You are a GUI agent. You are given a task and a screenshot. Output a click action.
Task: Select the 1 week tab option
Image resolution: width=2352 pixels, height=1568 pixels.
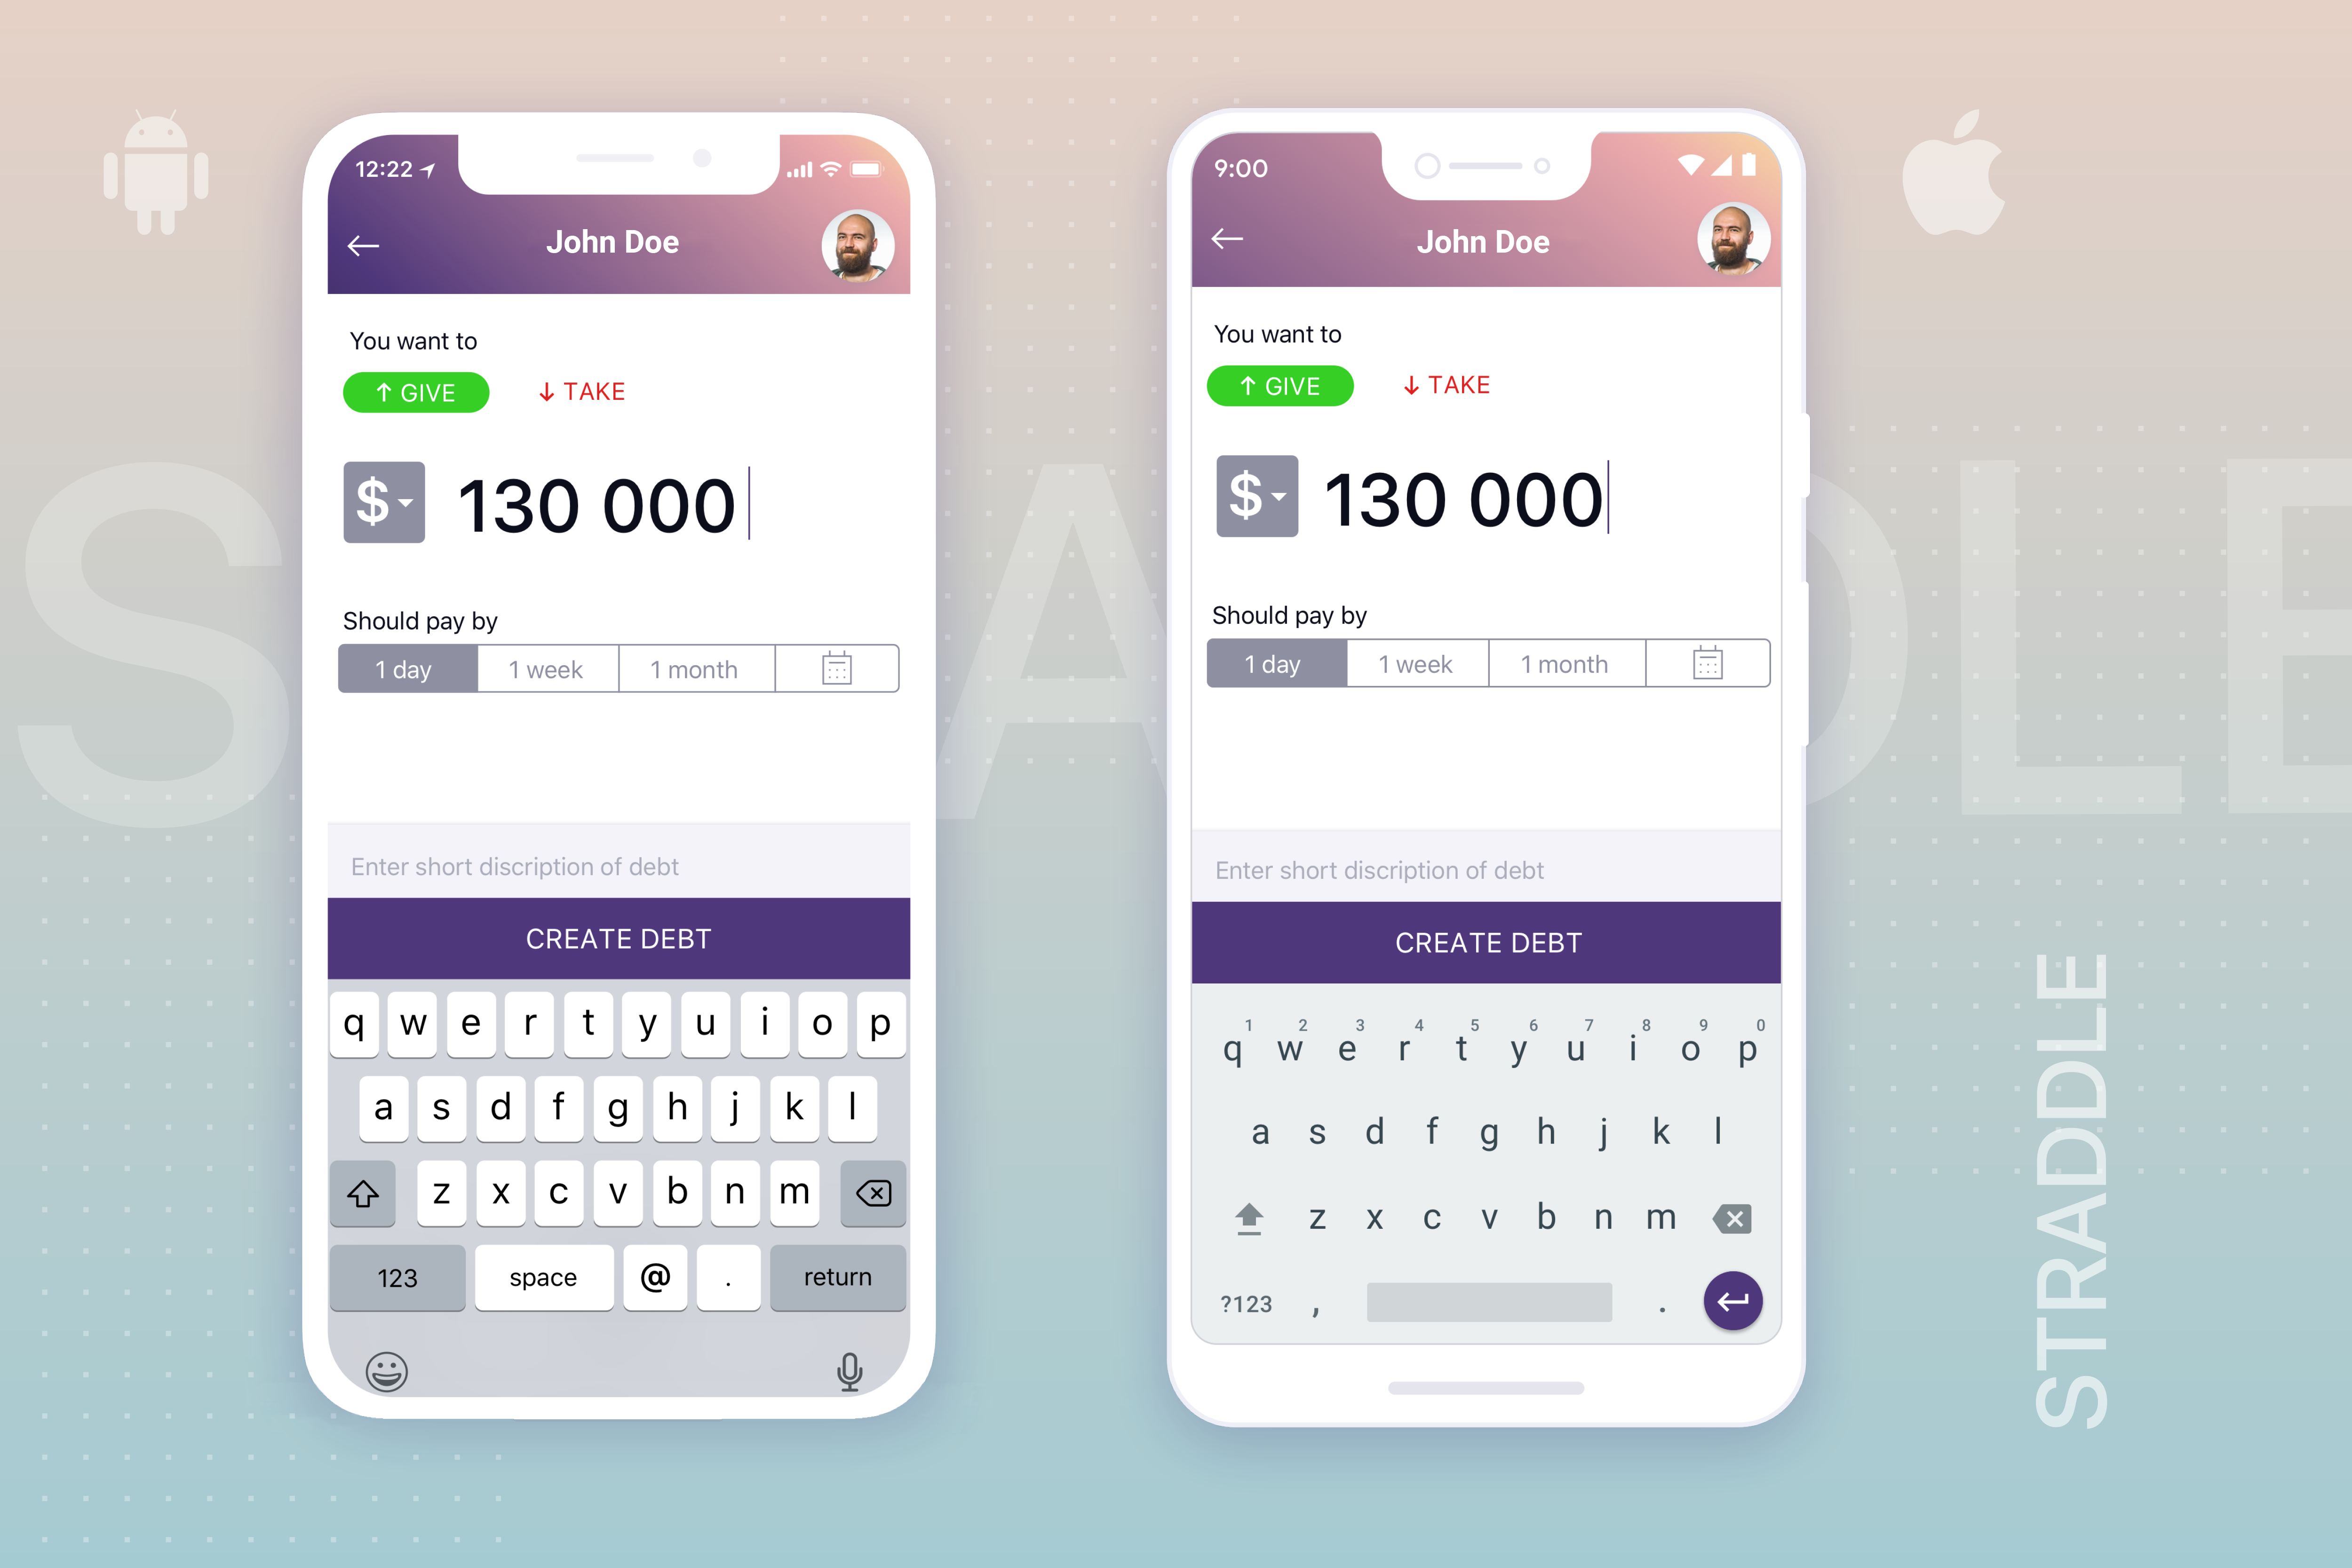click(x=544, y=669)
